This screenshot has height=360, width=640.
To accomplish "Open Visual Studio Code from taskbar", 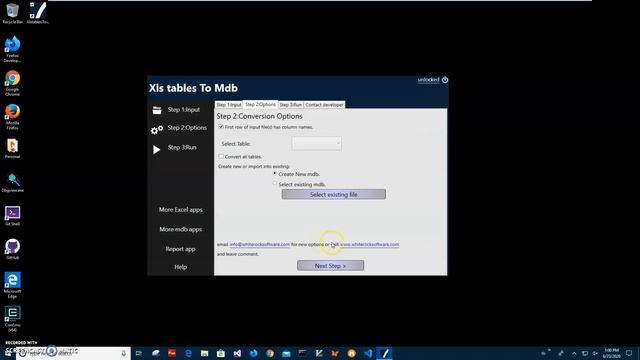I will (x=368, y=353).
